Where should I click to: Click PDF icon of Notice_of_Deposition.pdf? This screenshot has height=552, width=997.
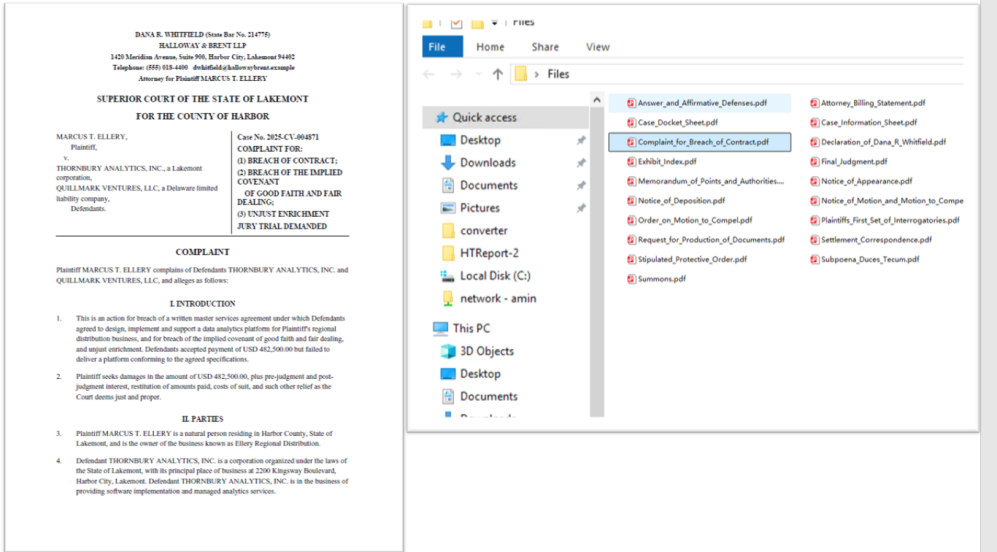pos(631,201)
